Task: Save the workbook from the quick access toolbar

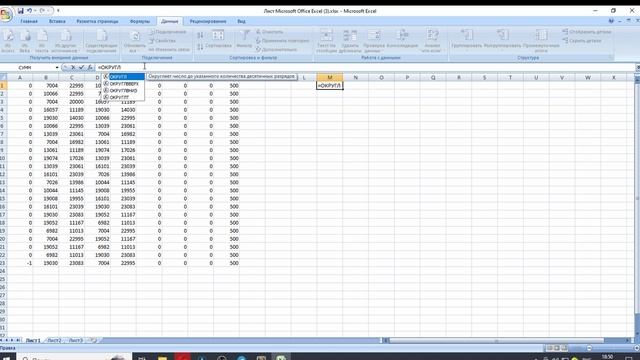Action: click(20, 11)
